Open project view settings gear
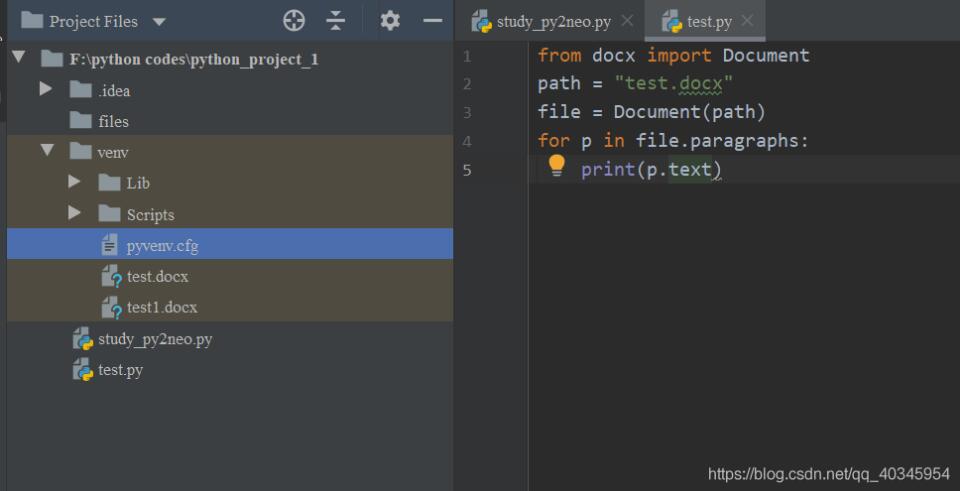Image resolution: width=960 pixels, height=491 pixels. (x=390, y=21)
